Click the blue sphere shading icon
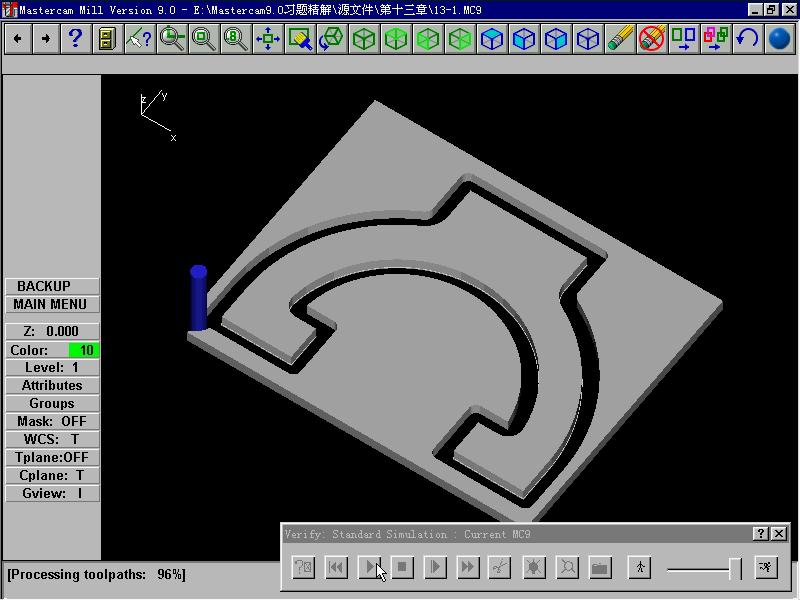 tap(779, 38)
